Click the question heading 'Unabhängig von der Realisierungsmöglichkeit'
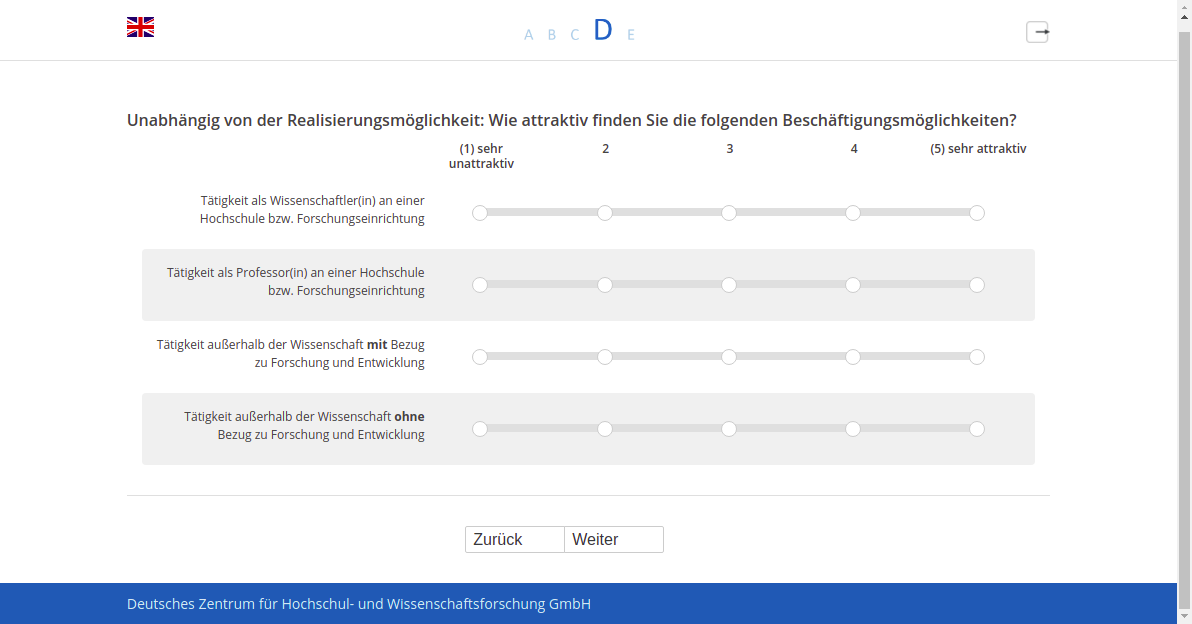 coord(572,120)
